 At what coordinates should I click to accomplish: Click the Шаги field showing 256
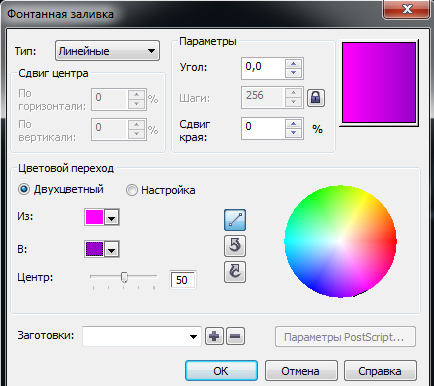click(x=263, y=98)
